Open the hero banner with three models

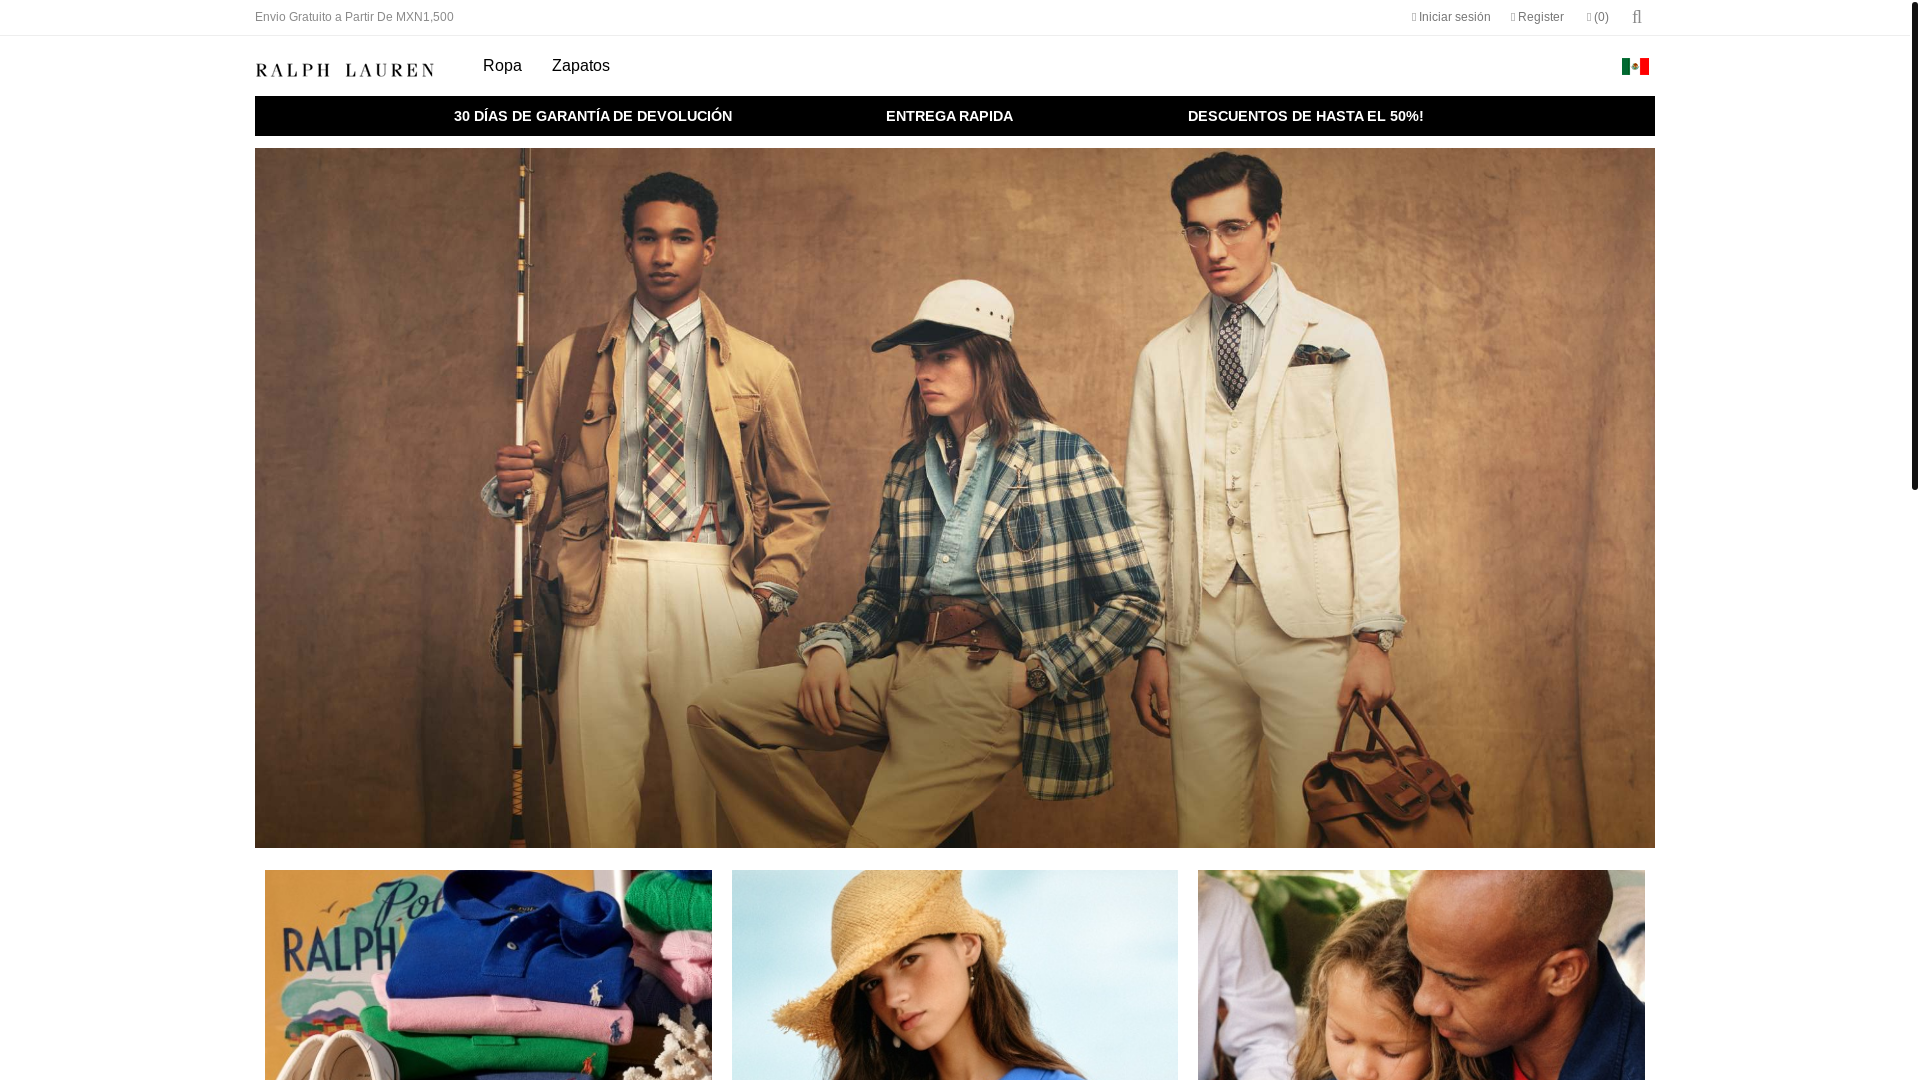coord(955,498)
